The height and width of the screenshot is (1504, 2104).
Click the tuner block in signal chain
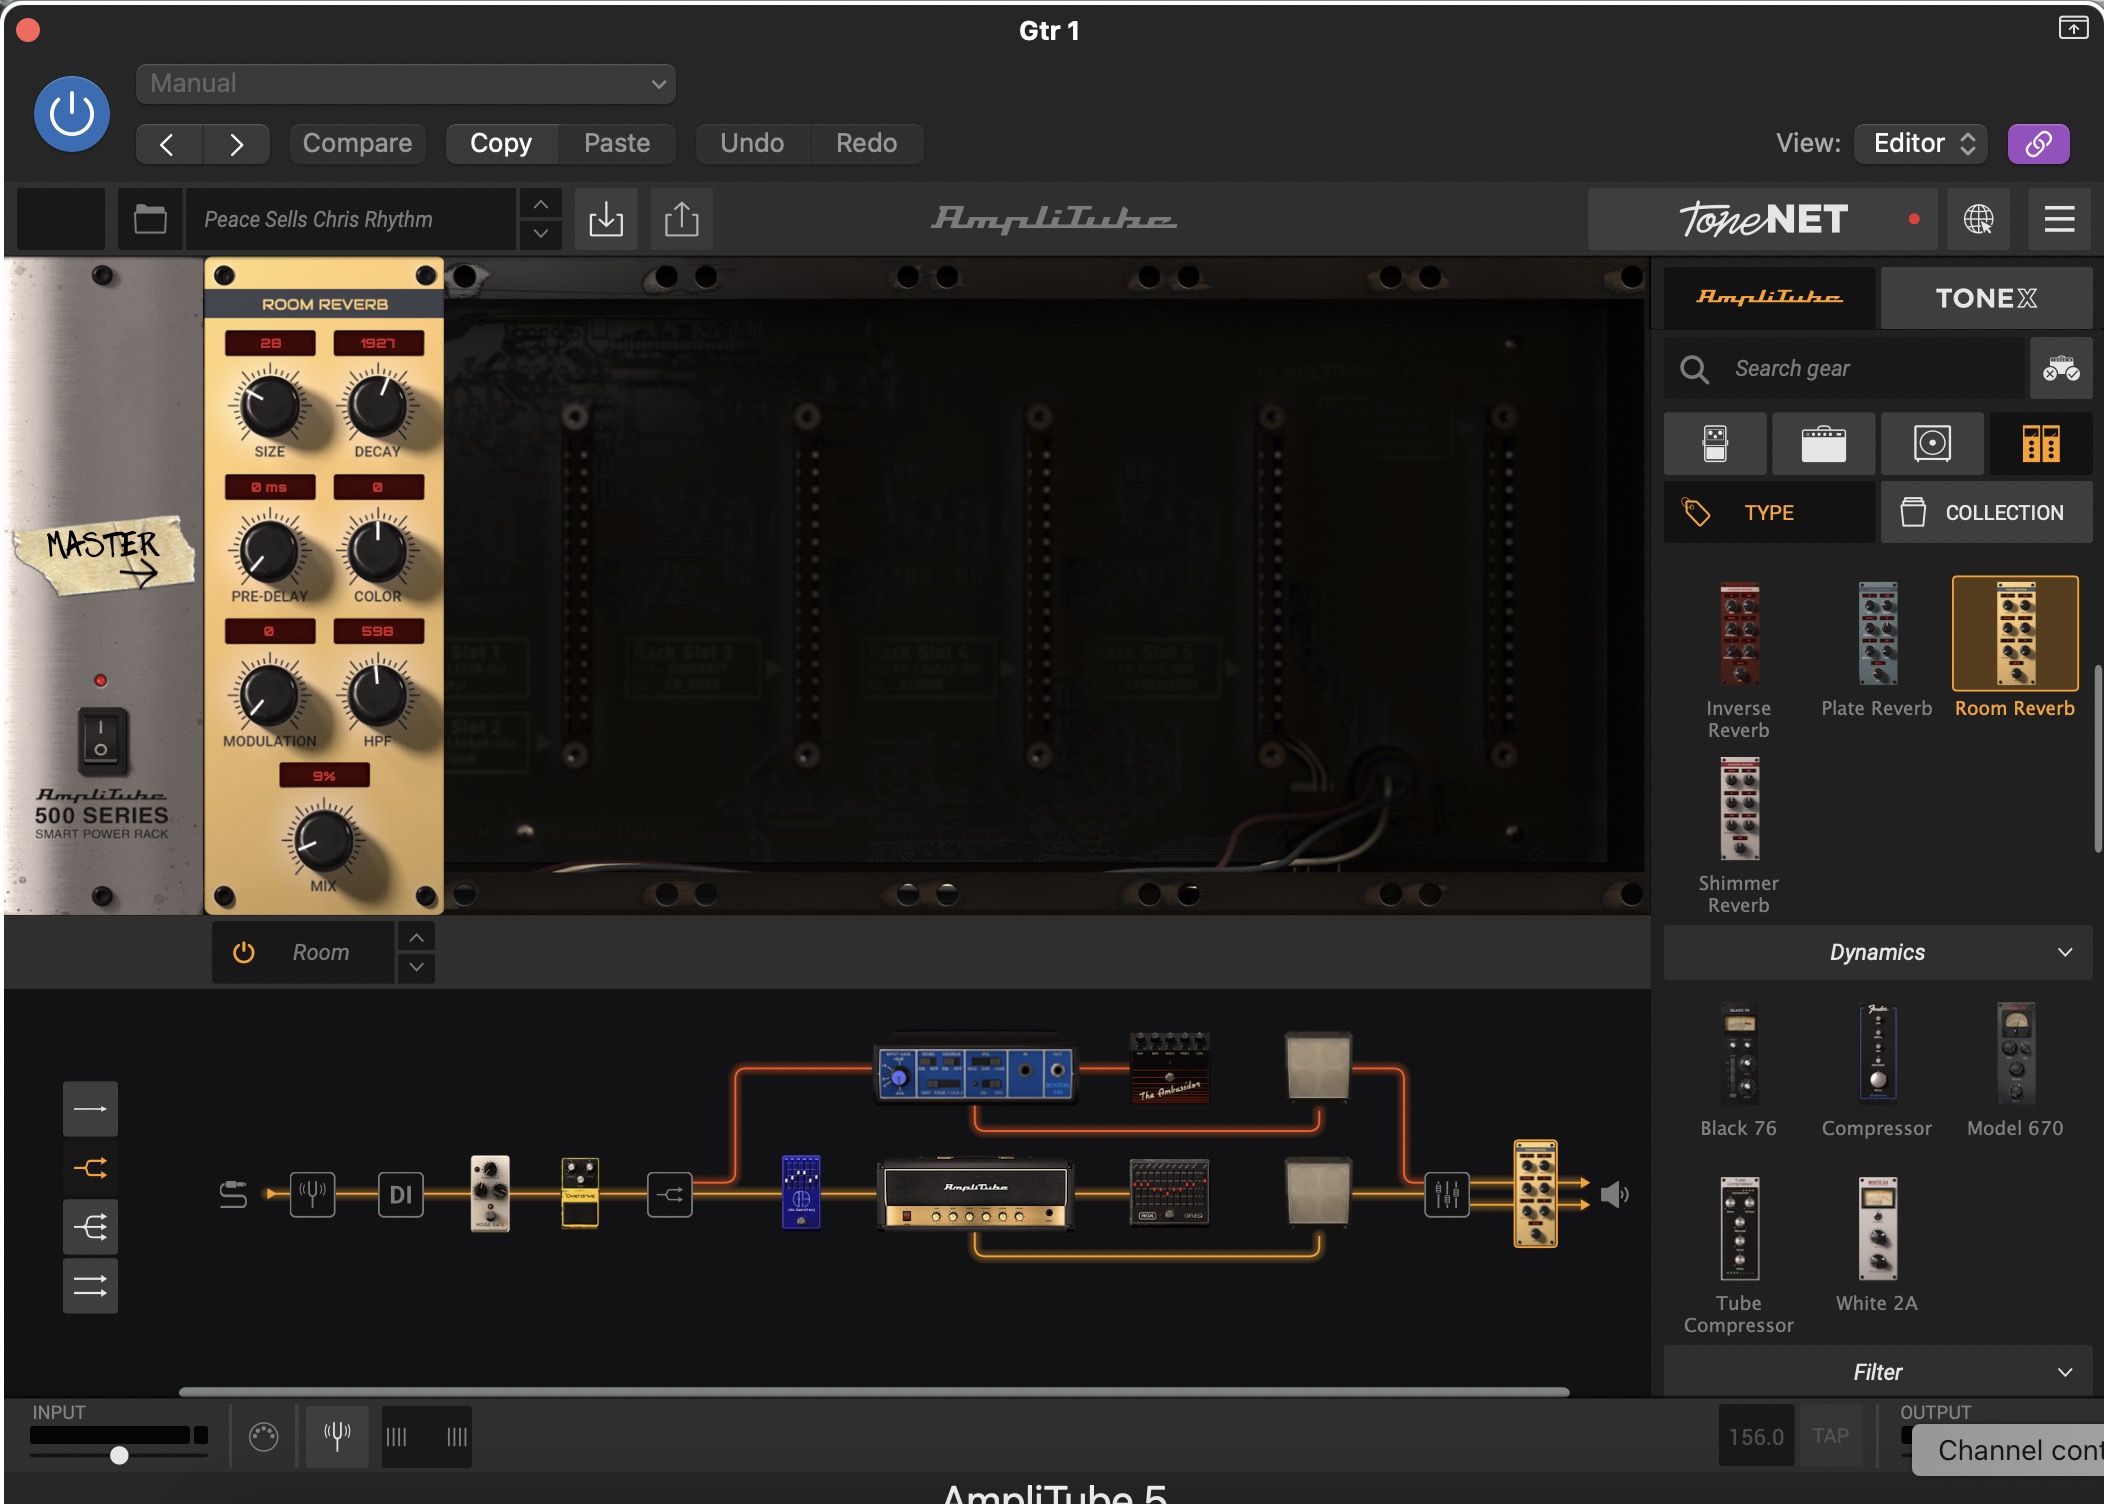pos(312,1194)
